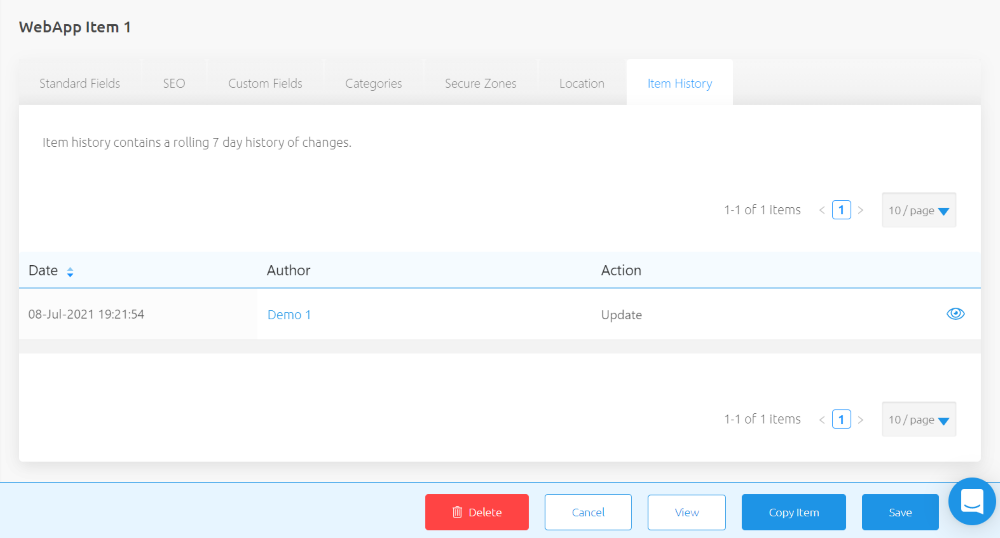Switch to the Secure Zones tab

click(480, 83)
